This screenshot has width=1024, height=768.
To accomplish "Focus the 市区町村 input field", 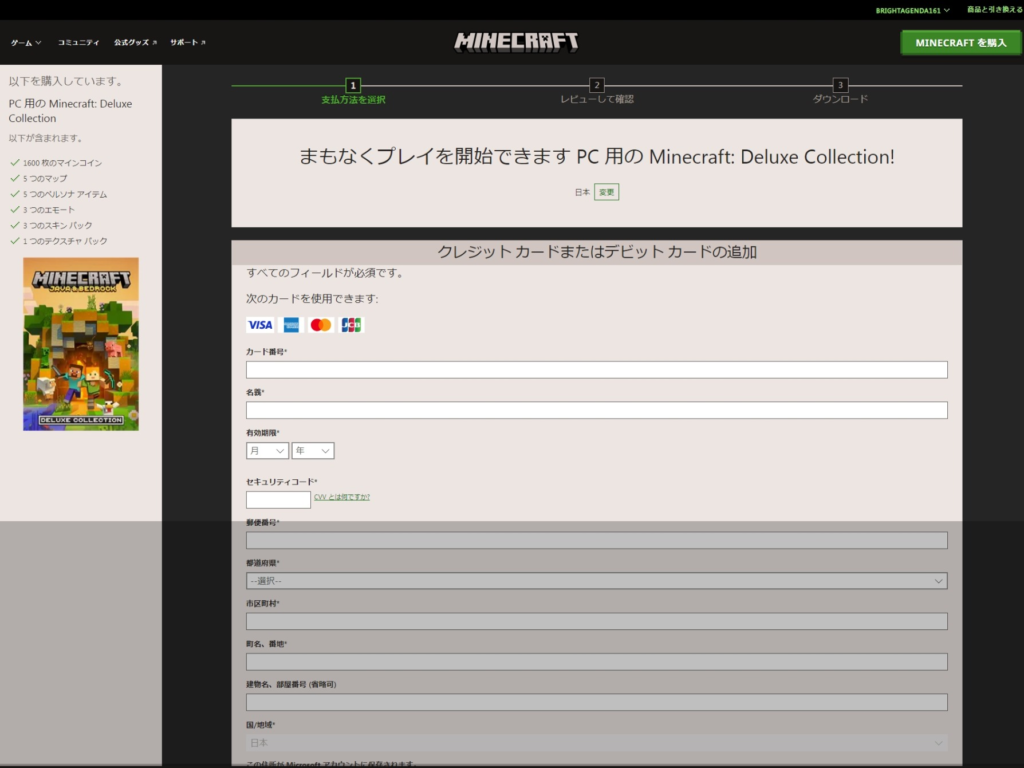I will 597,621.
